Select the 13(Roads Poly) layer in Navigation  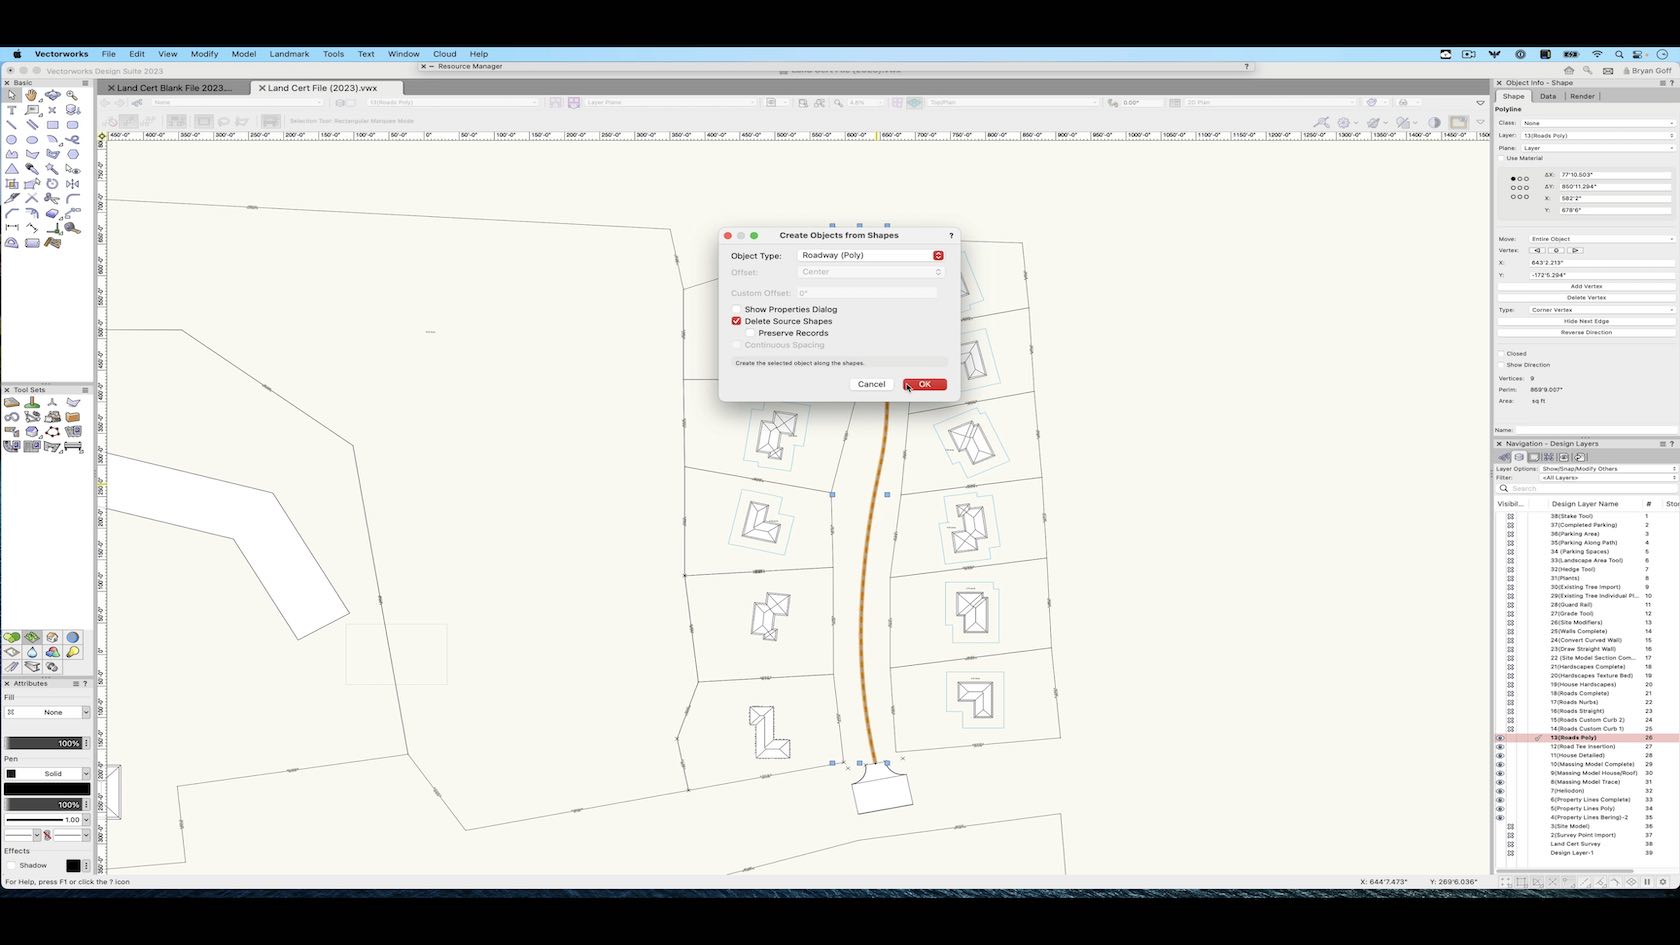1575,738
